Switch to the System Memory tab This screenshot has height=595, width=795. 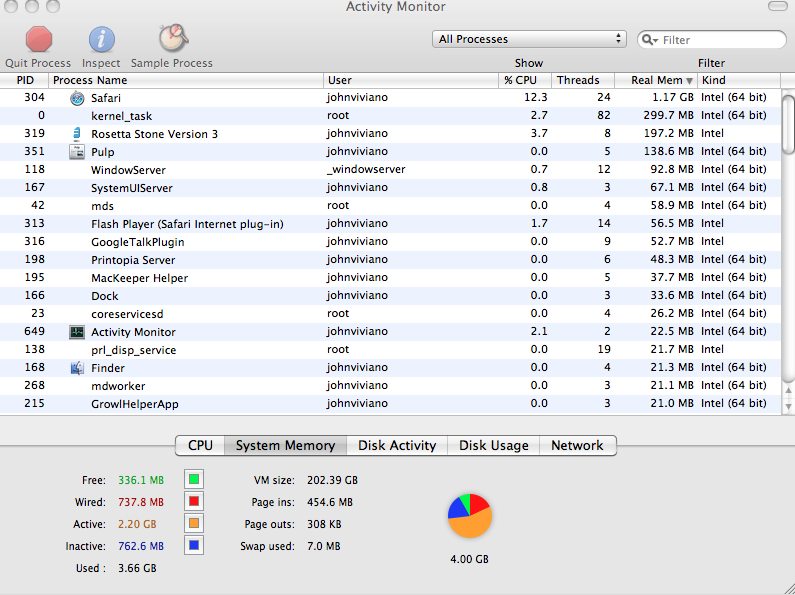click(x=285, y=445)
